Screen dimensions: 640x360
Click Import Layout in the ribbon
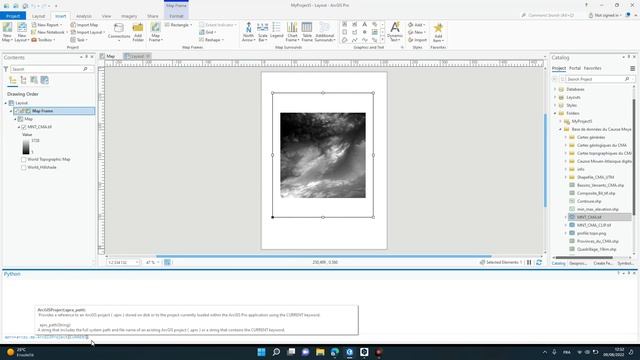(87, 32)
